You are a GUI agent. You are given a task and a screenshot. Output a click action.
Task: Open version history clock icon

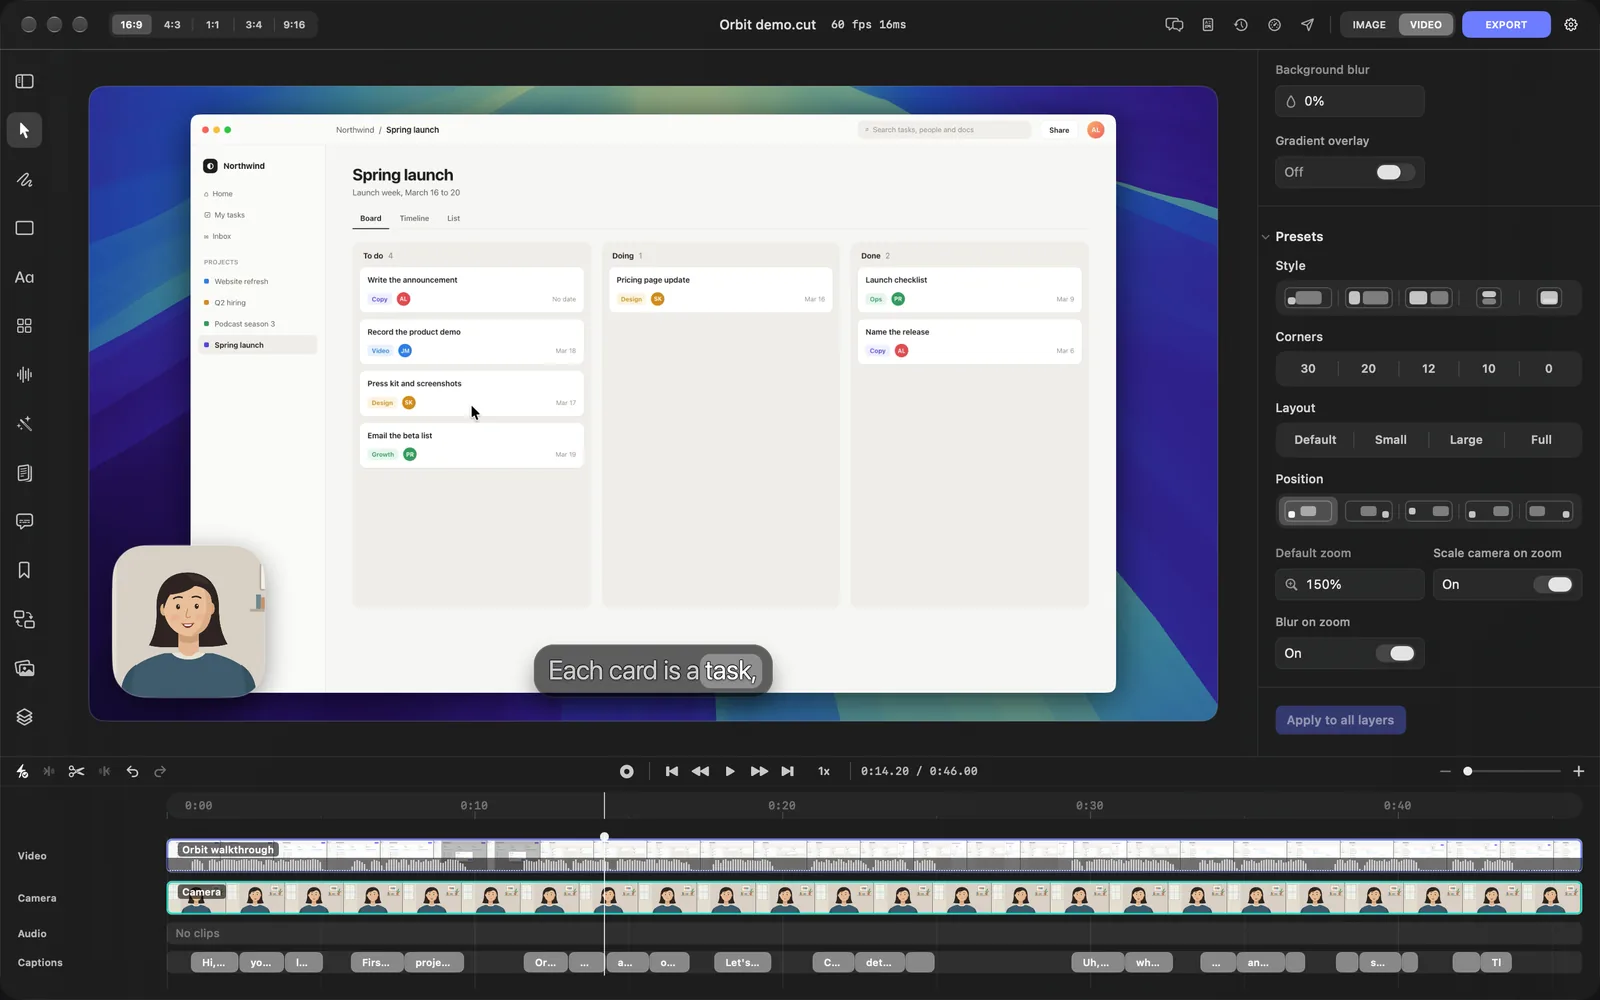point(1241,25)
